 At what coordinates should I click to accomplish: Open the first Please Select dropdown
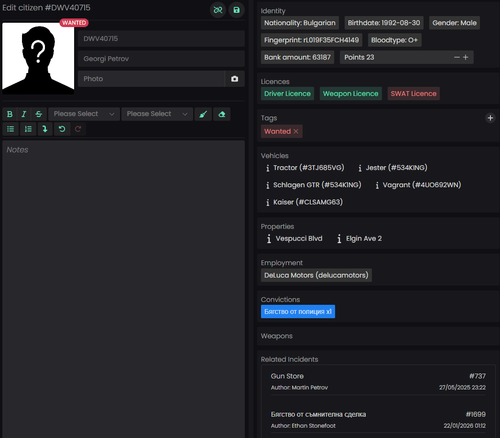click(x=84, y=114)
